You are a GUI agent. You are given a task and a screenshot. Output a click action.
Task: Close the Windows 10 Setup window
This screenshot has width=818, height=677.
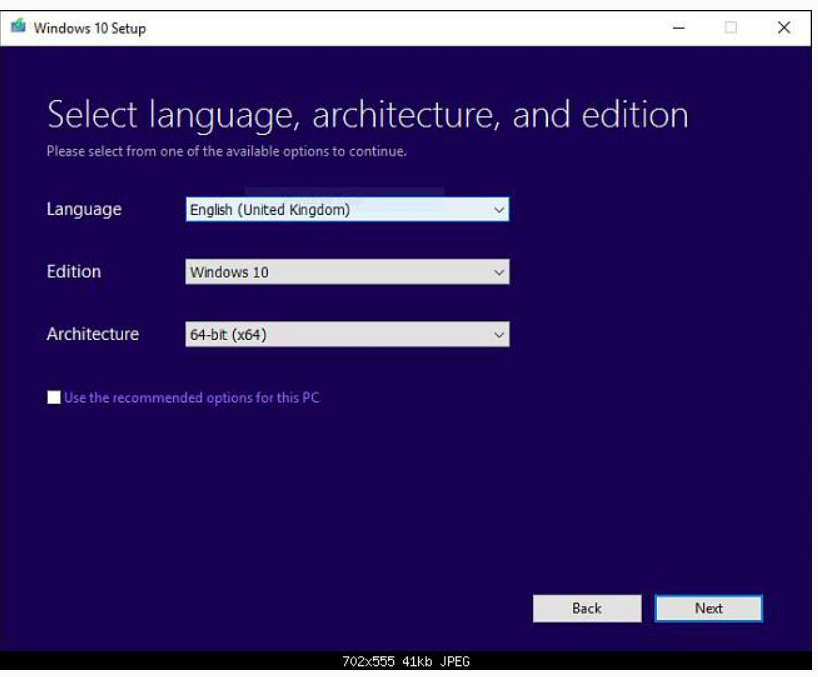coord(784,28)
